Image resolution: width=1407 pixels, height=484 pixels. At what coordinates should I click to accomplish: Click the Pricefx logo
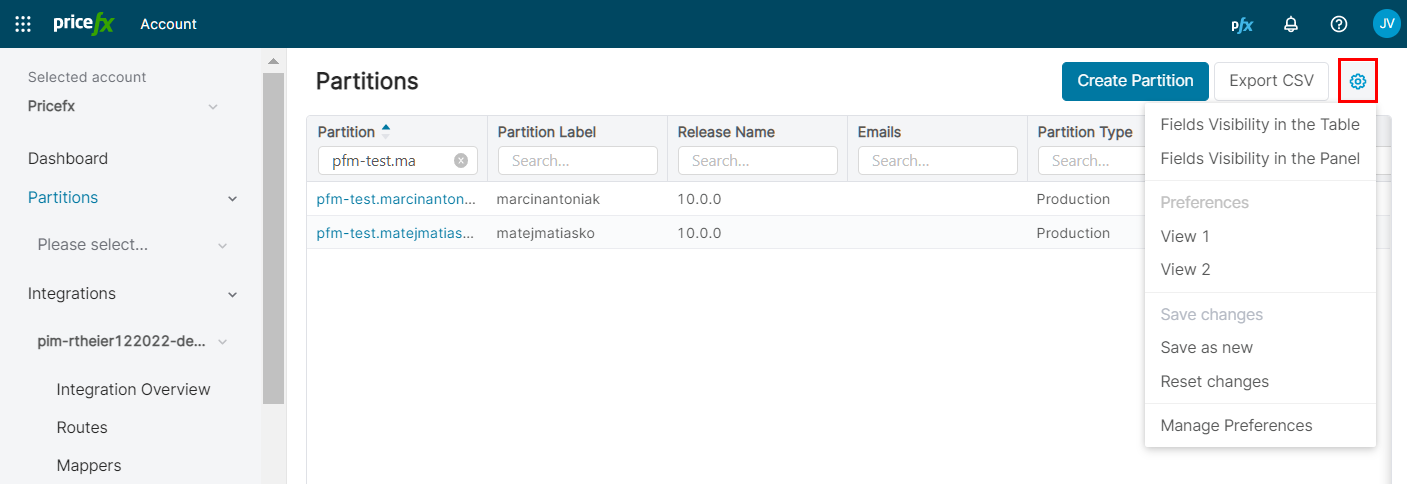click(x=84, y=24)
